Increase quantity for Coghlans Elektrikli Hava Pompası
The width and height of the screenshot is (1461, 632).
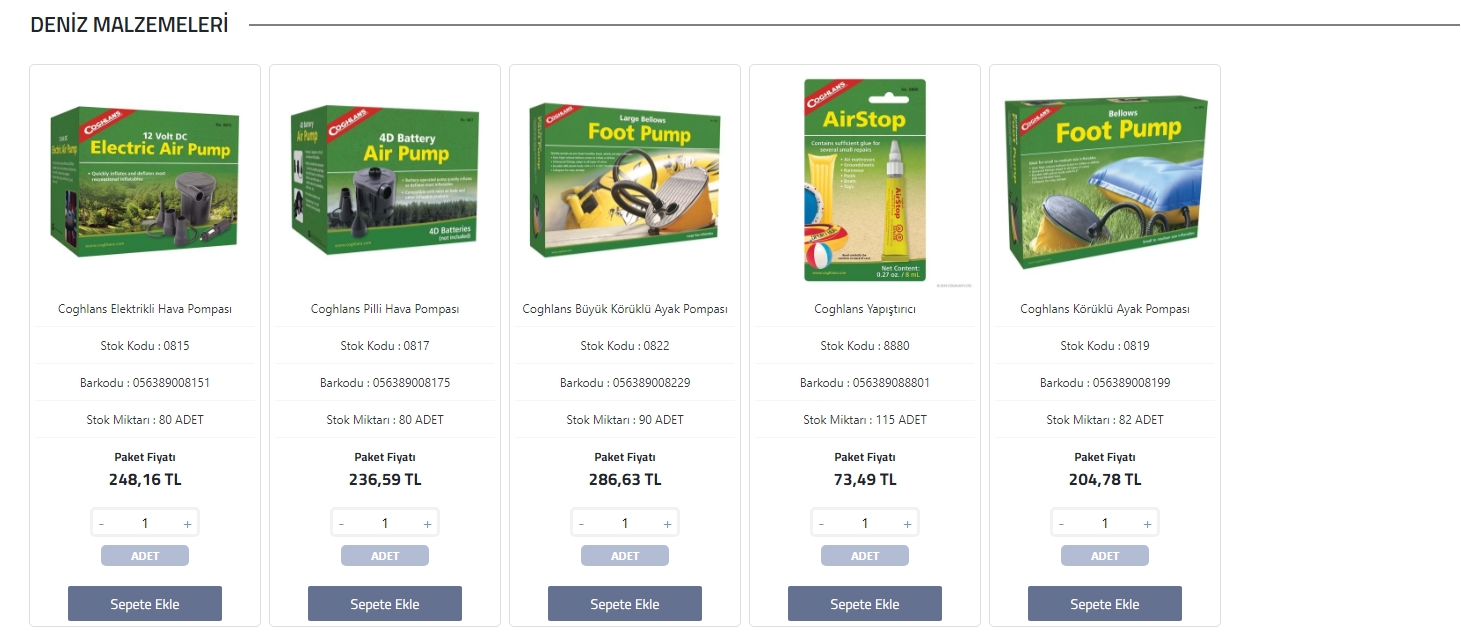[x=187, y=524]
